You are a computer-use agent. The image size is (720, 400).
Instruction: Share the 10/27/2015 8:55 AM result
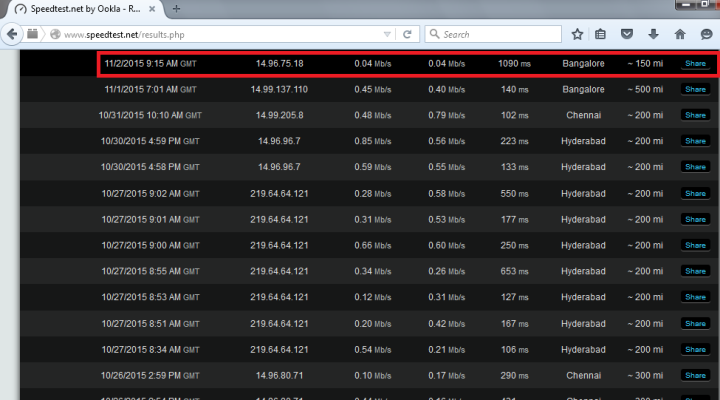point(695,271)
